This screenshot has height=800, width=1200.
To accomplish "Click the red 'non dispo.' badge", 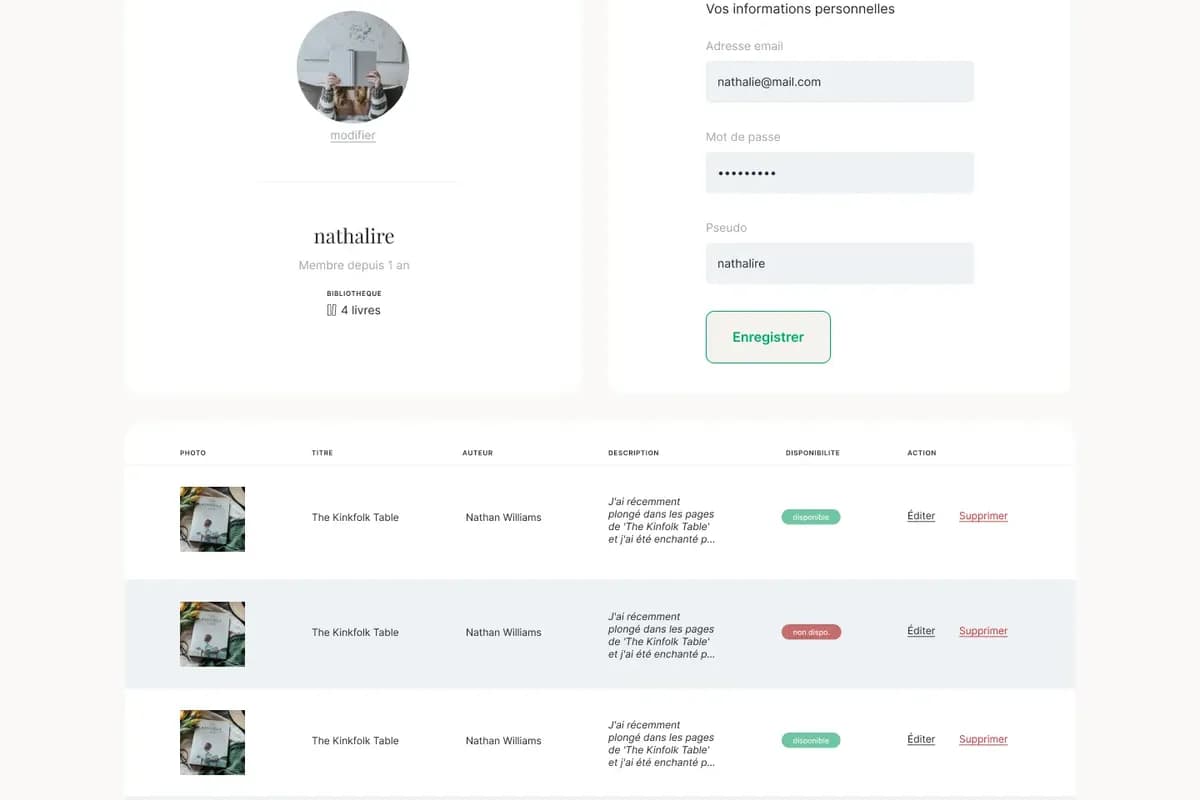I will coord(810,632).
